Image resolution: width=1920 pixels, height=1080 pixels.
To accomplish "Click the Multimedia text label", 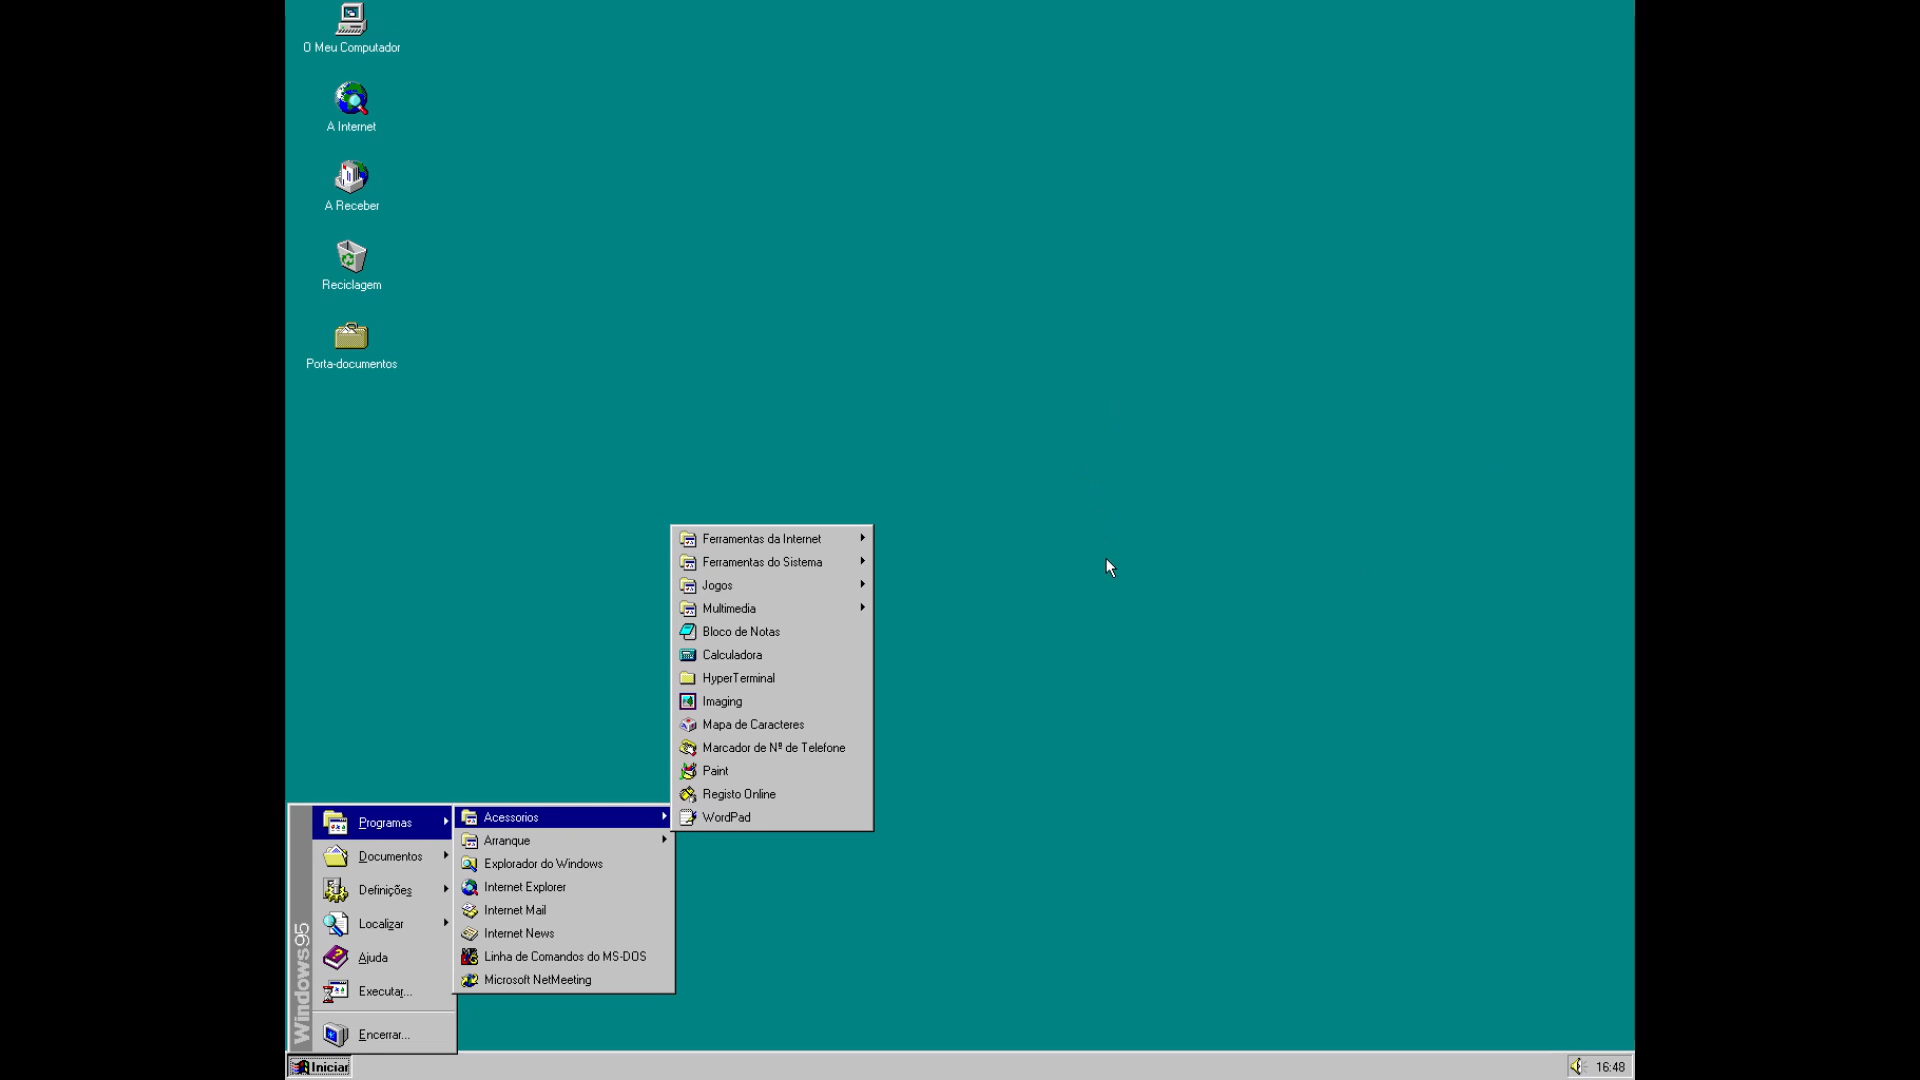I will point(729,609).
